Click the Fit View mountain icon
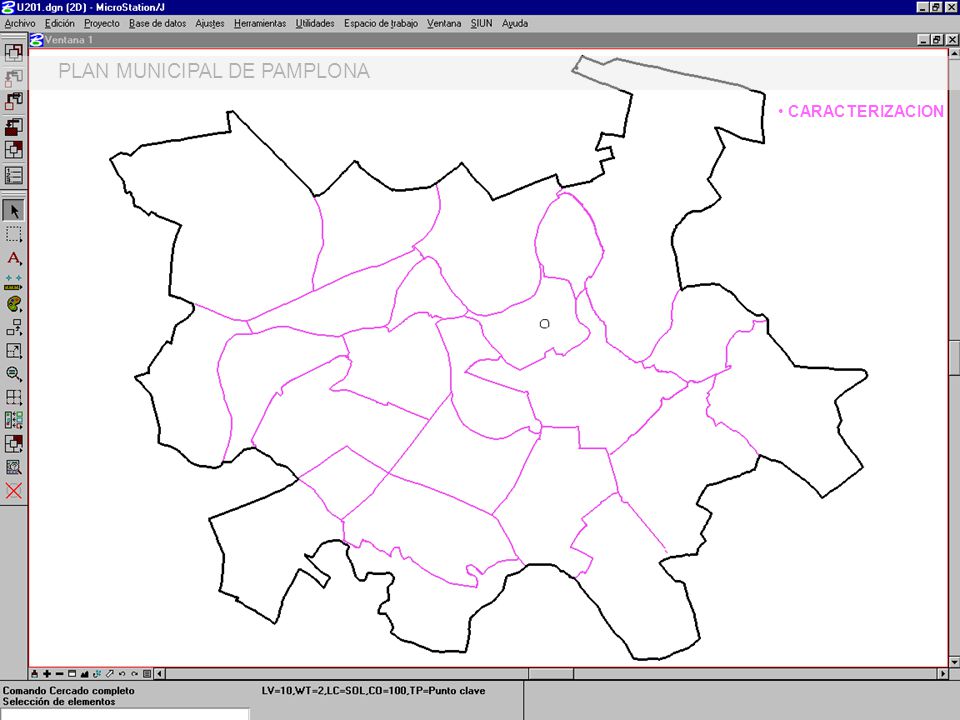This screenshot has width=960, height=720. click(84, 674)
